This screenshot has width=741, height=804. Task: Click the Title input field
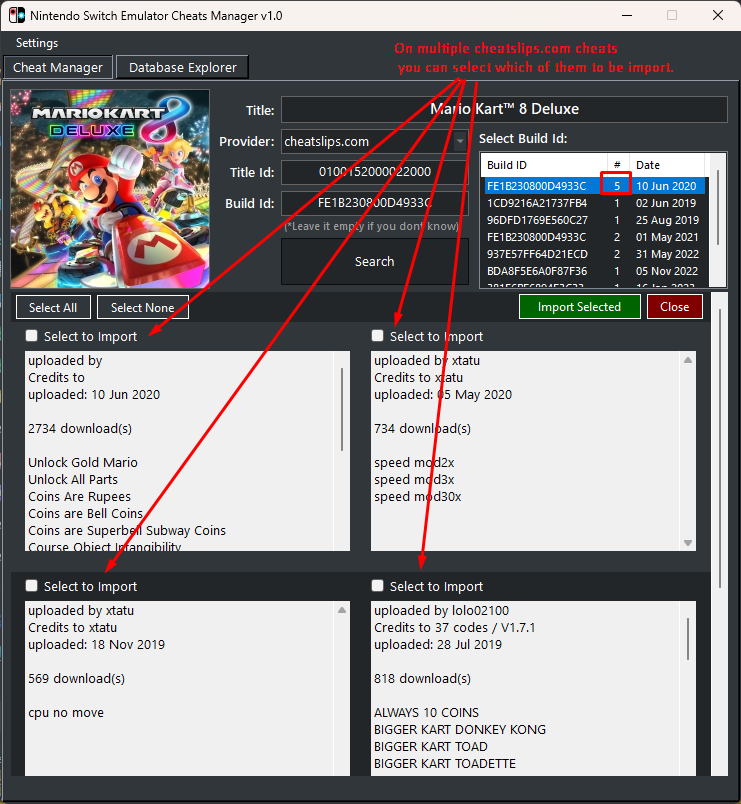pos(504,109)
